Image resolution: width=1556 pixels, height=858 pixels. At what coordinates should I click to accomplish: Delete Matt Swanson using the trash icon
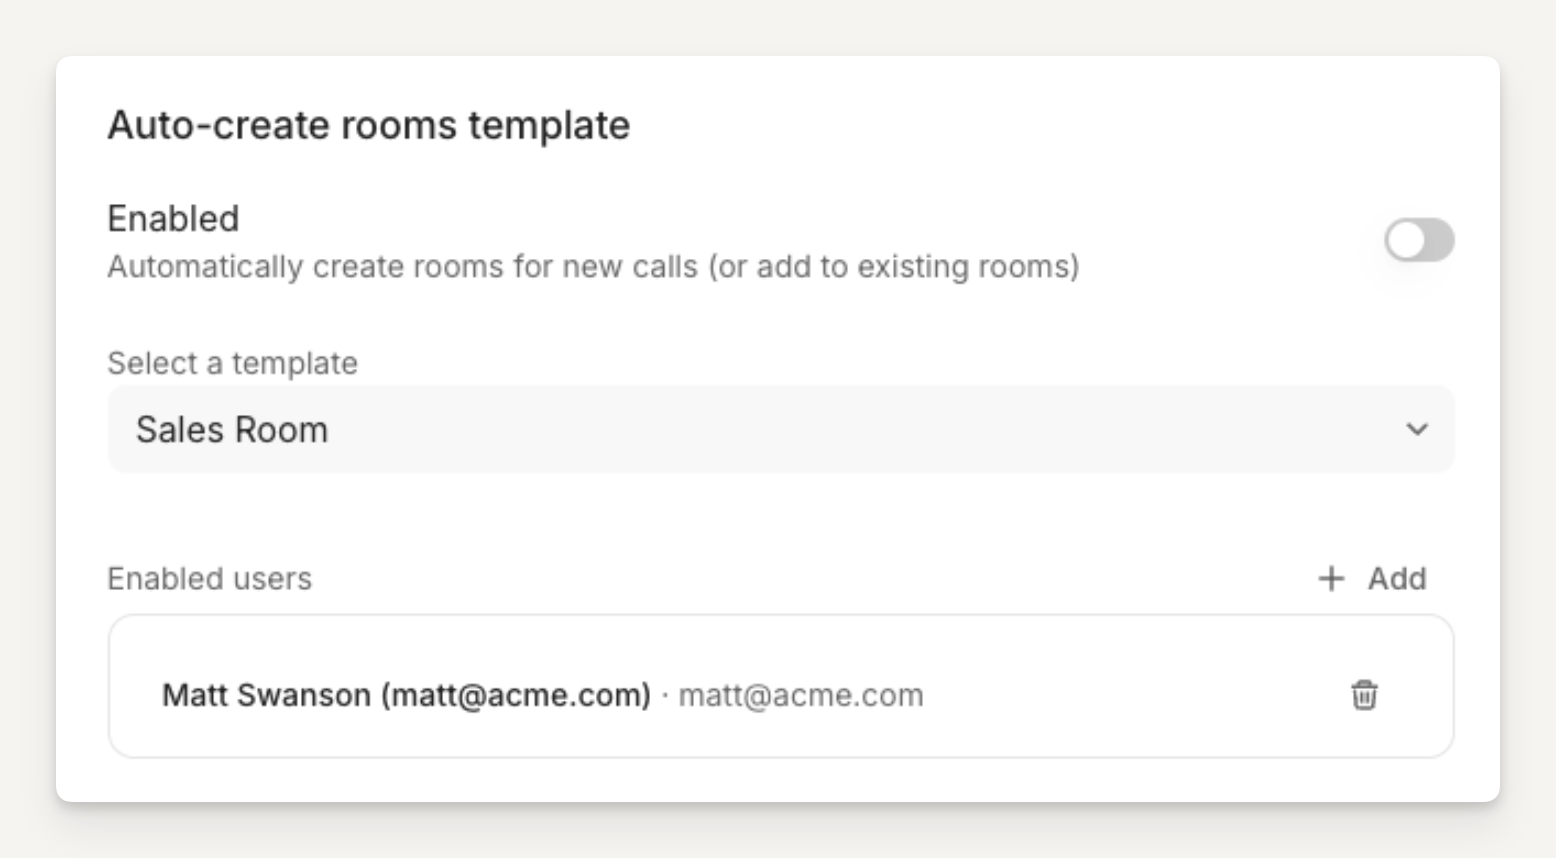coord(1364,694)
